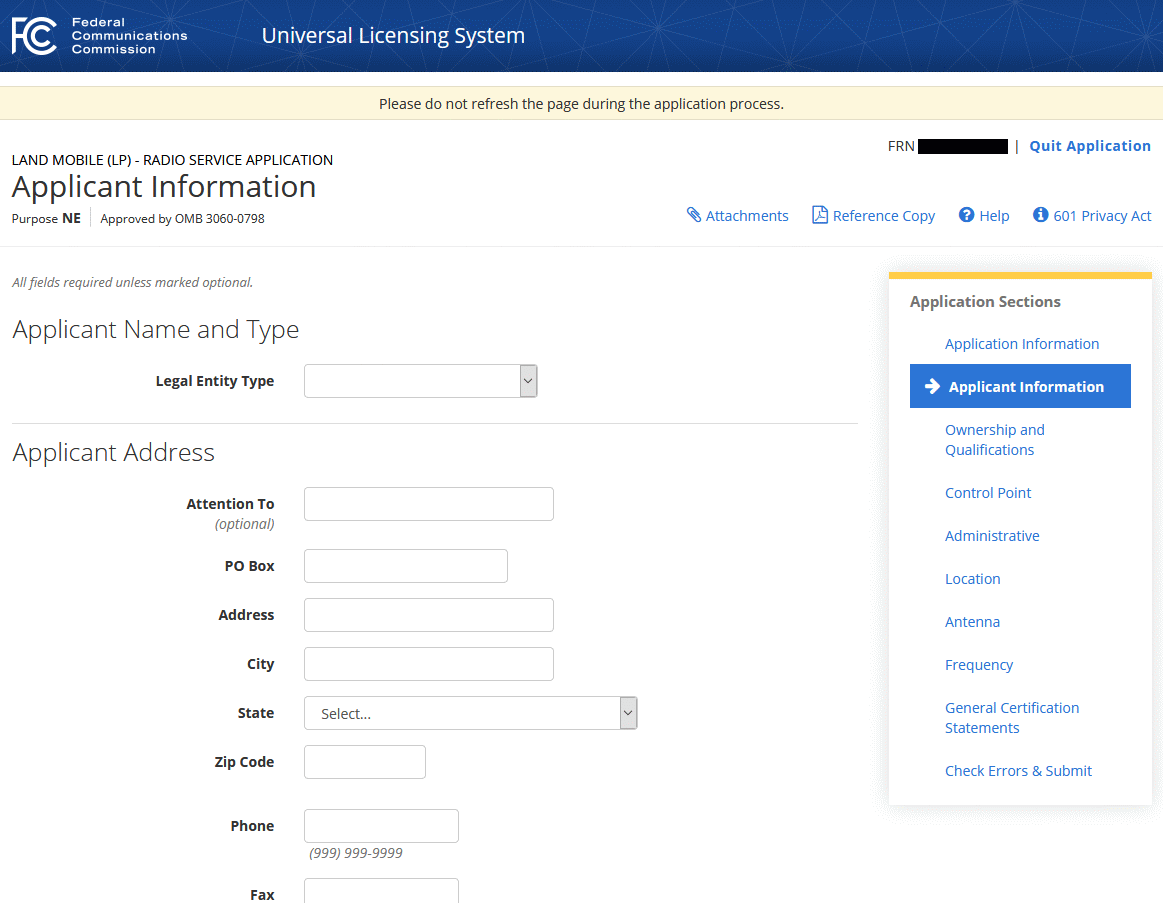Image resolution: width=1163 pixels, height=903 pixels.
Task: Click the arrow icon beside Applicant Information
Action: 932,386
